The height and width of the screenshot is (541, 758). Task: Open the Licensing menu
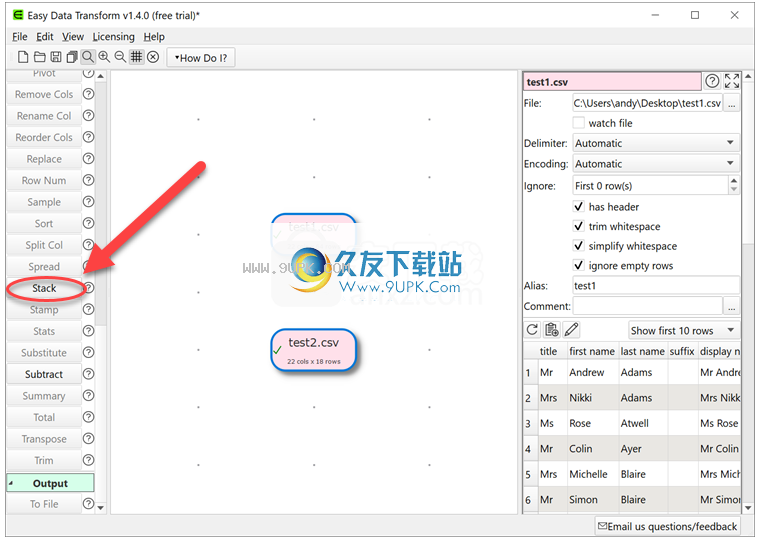[114, 37]
